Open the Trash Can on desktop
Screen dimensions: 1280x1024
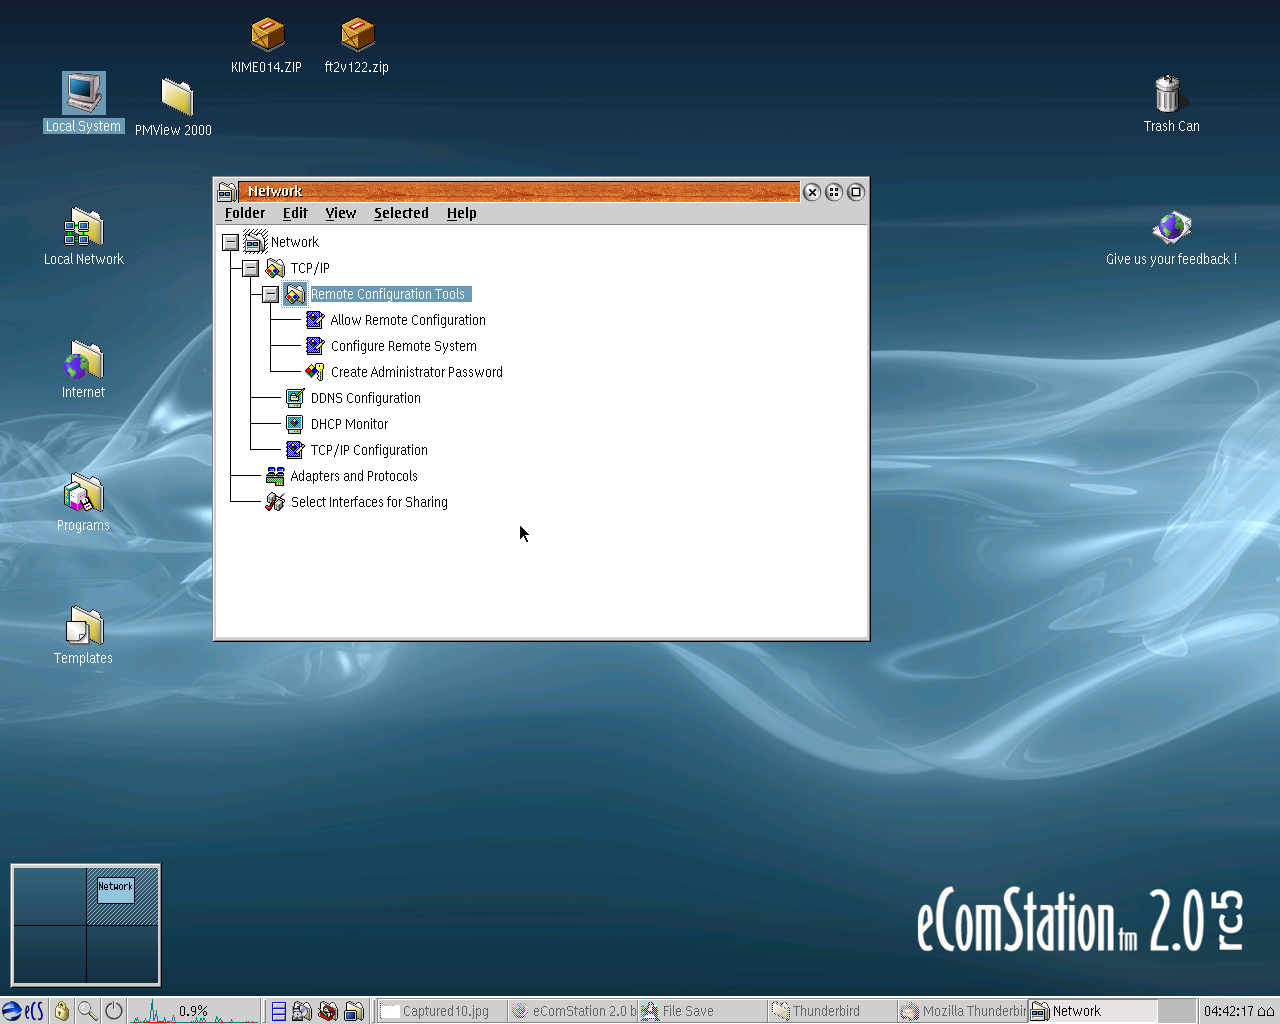(x=1167, y=95)
